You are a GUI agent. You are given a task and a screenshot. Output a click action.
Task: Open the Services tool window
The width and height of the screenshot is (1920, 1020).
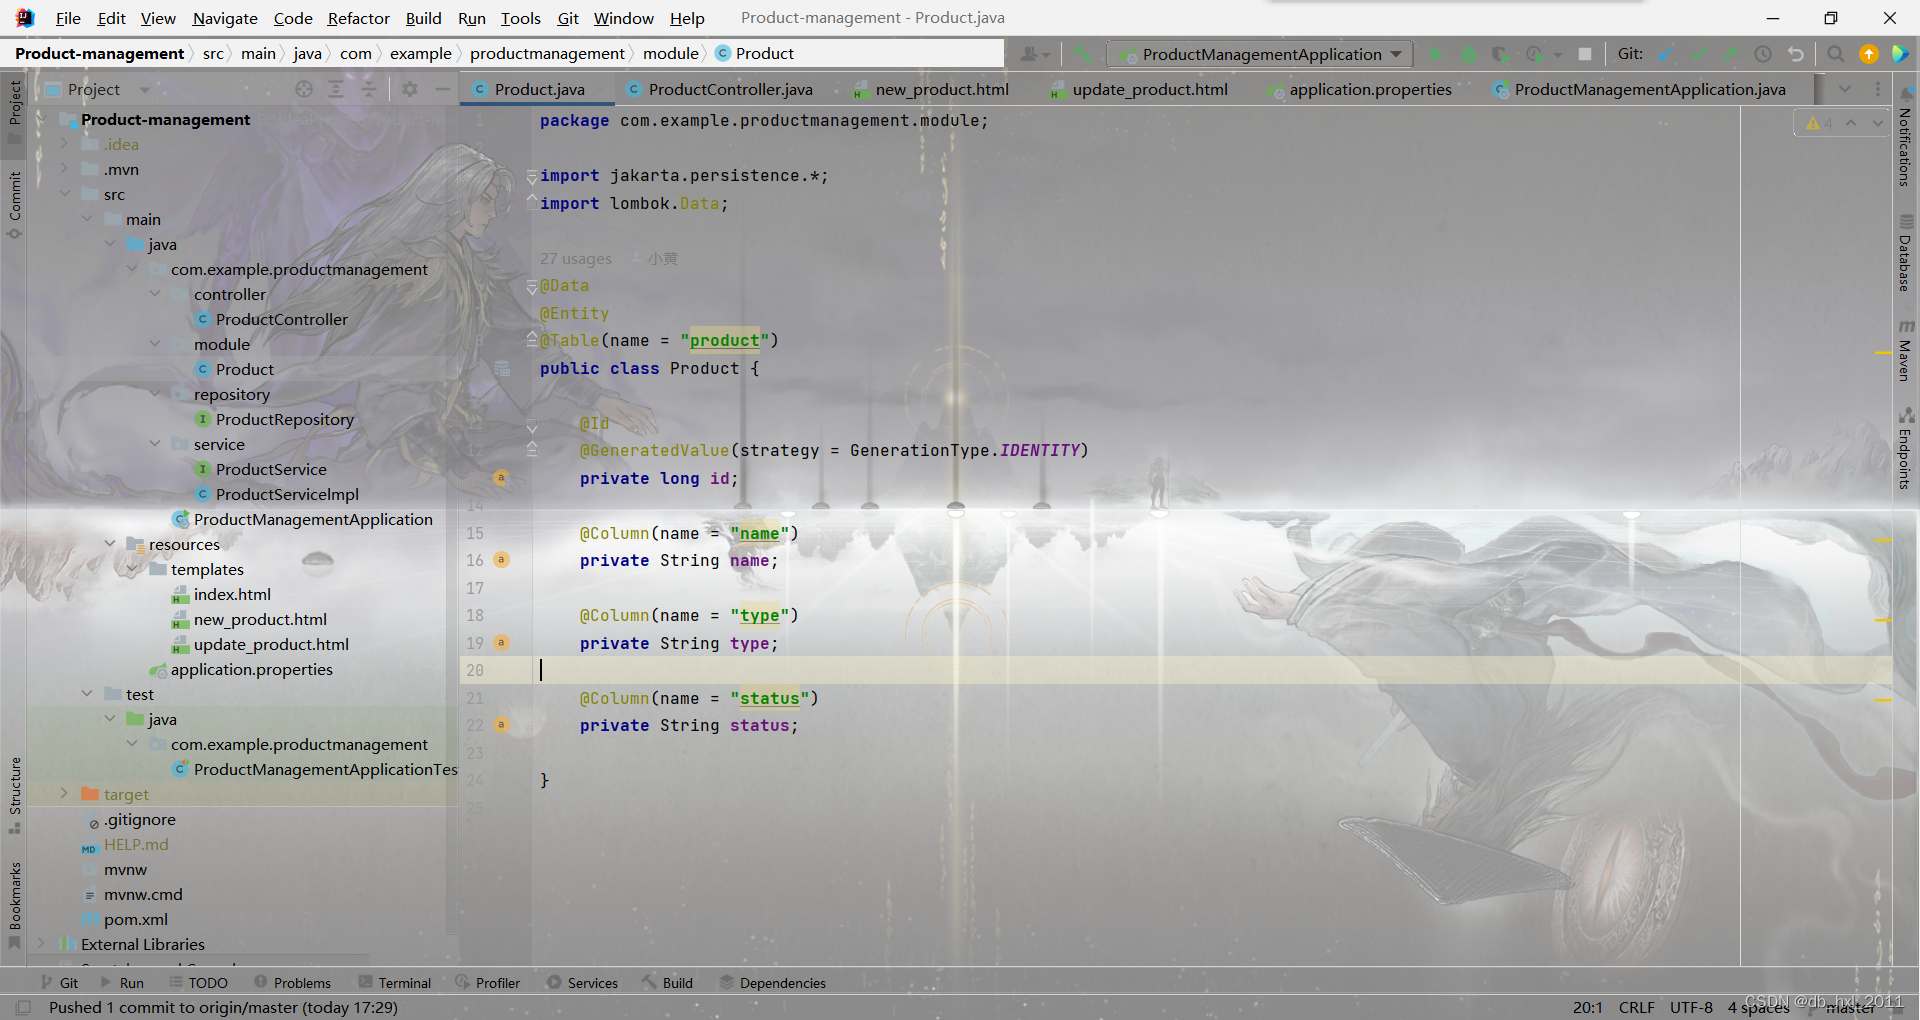[x=583, y=983]
